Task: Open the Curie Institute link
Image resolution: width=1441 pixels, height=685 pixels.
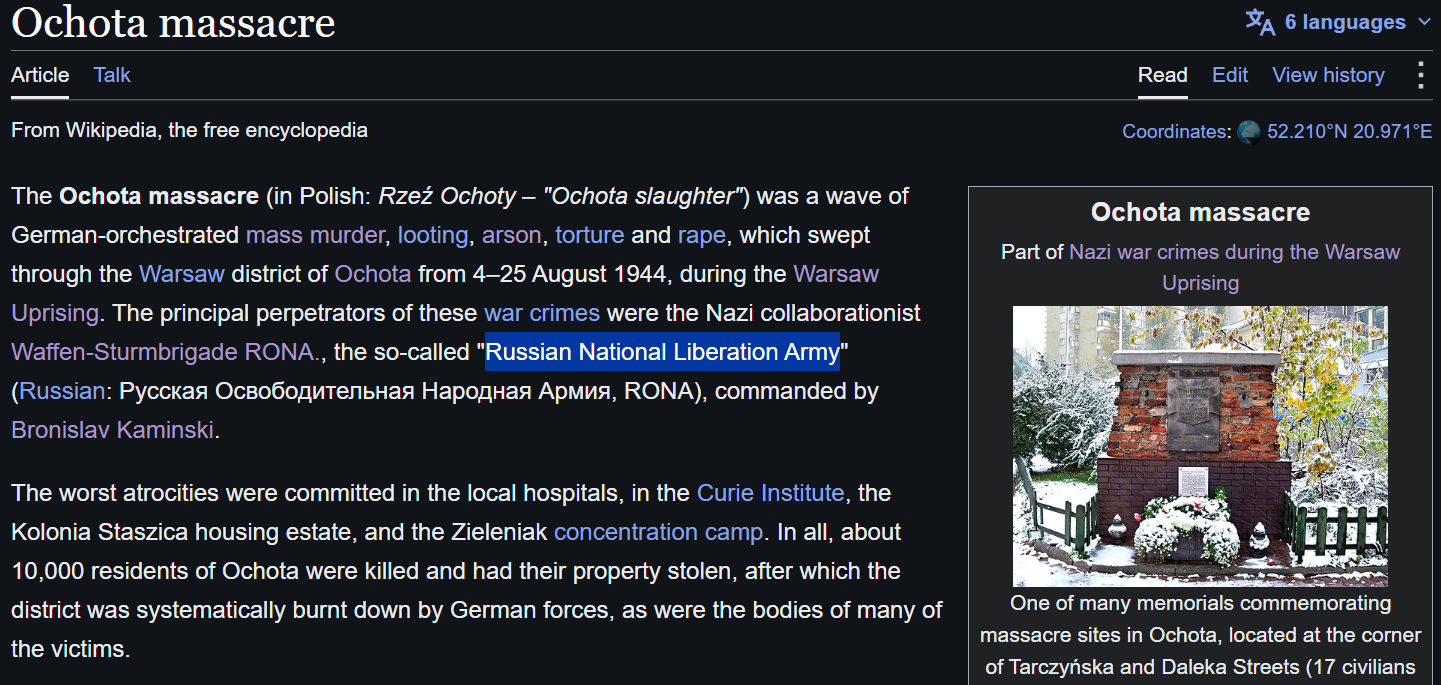Action: click(770, 493)
